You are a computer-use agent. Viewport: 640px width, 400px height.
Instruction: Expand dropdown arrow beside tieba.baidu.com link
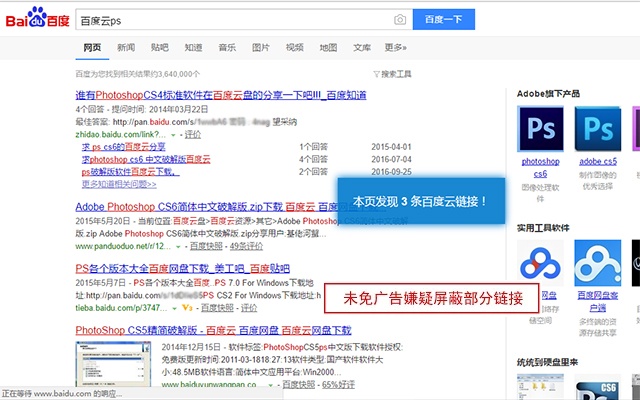pyautogui.click(x=175, y=309)
